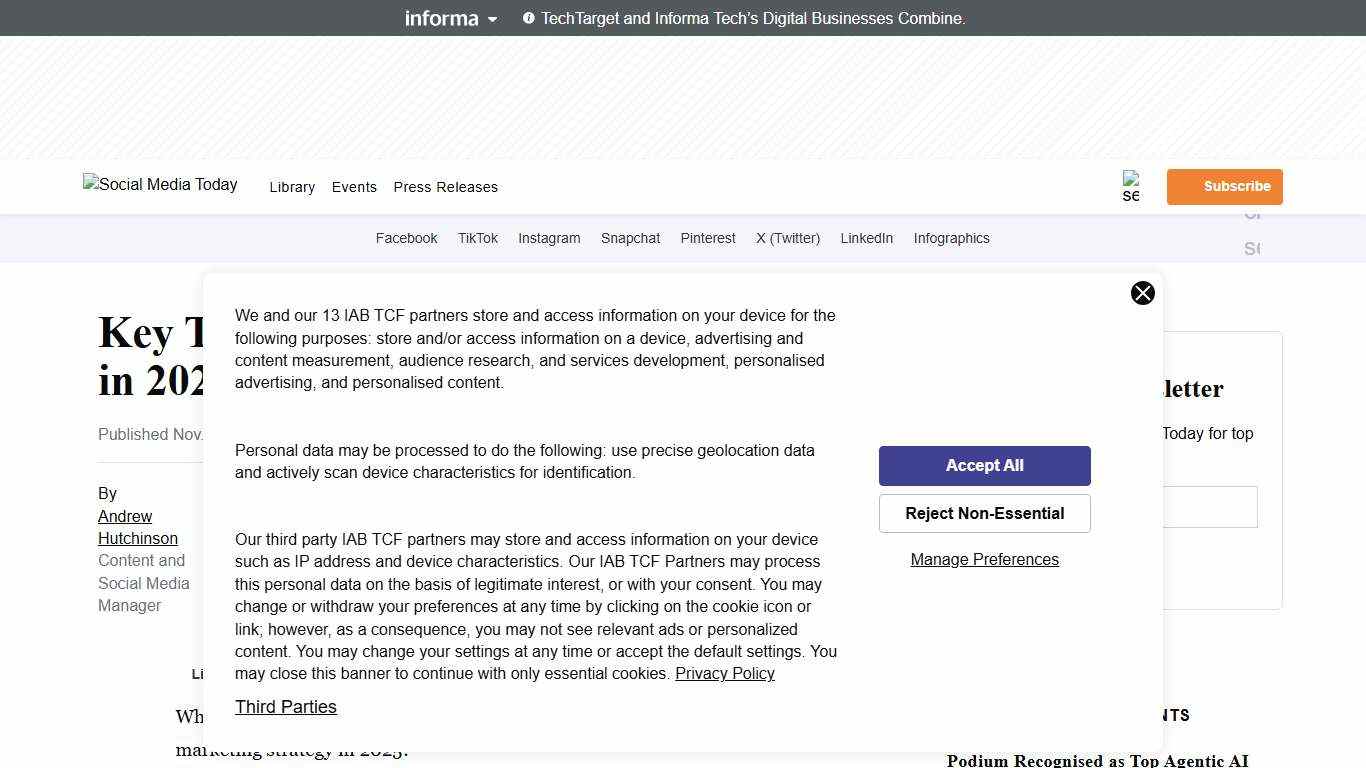Open Press Releases in the header
Viewport: 1366px width, 768px height.
(x=445, y=187)
